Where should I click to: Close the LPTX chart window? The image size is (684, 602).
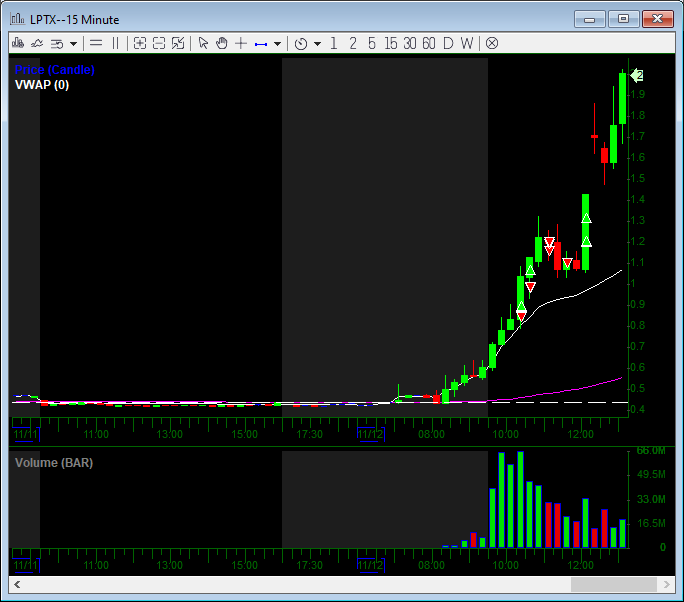[657, 19]
